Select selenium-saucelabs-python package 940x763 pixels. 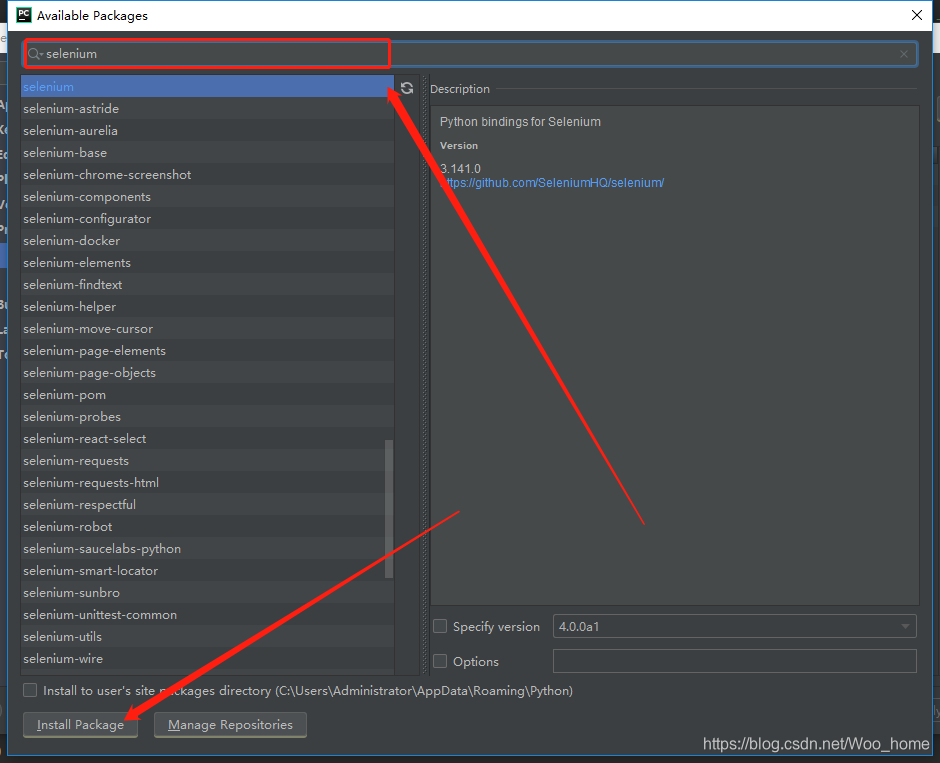207,548
